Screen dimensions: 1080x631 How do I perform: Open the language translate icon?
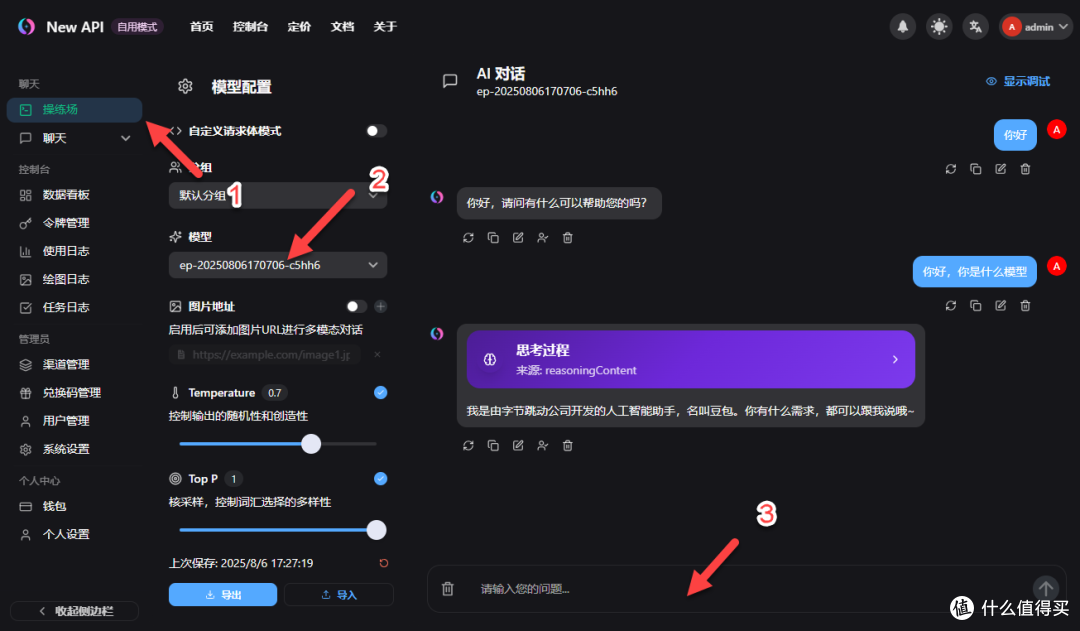975,27
